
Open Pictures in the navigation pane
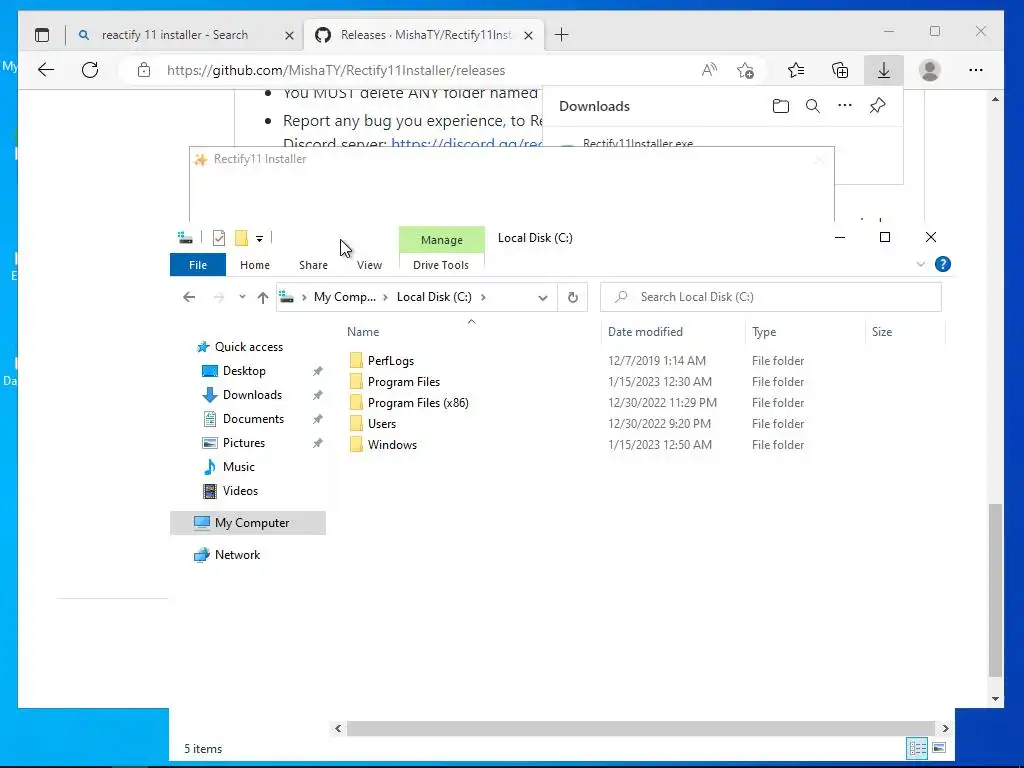coord(244,443)
